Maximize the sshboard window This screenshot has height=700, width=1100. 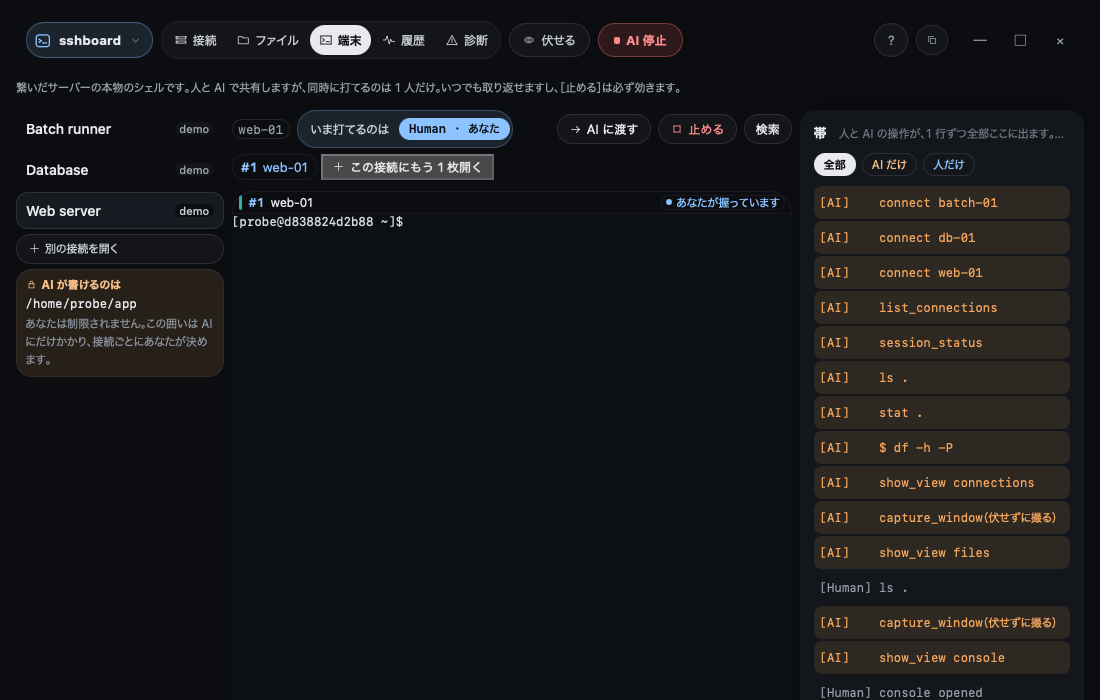tap(1020, 41)
